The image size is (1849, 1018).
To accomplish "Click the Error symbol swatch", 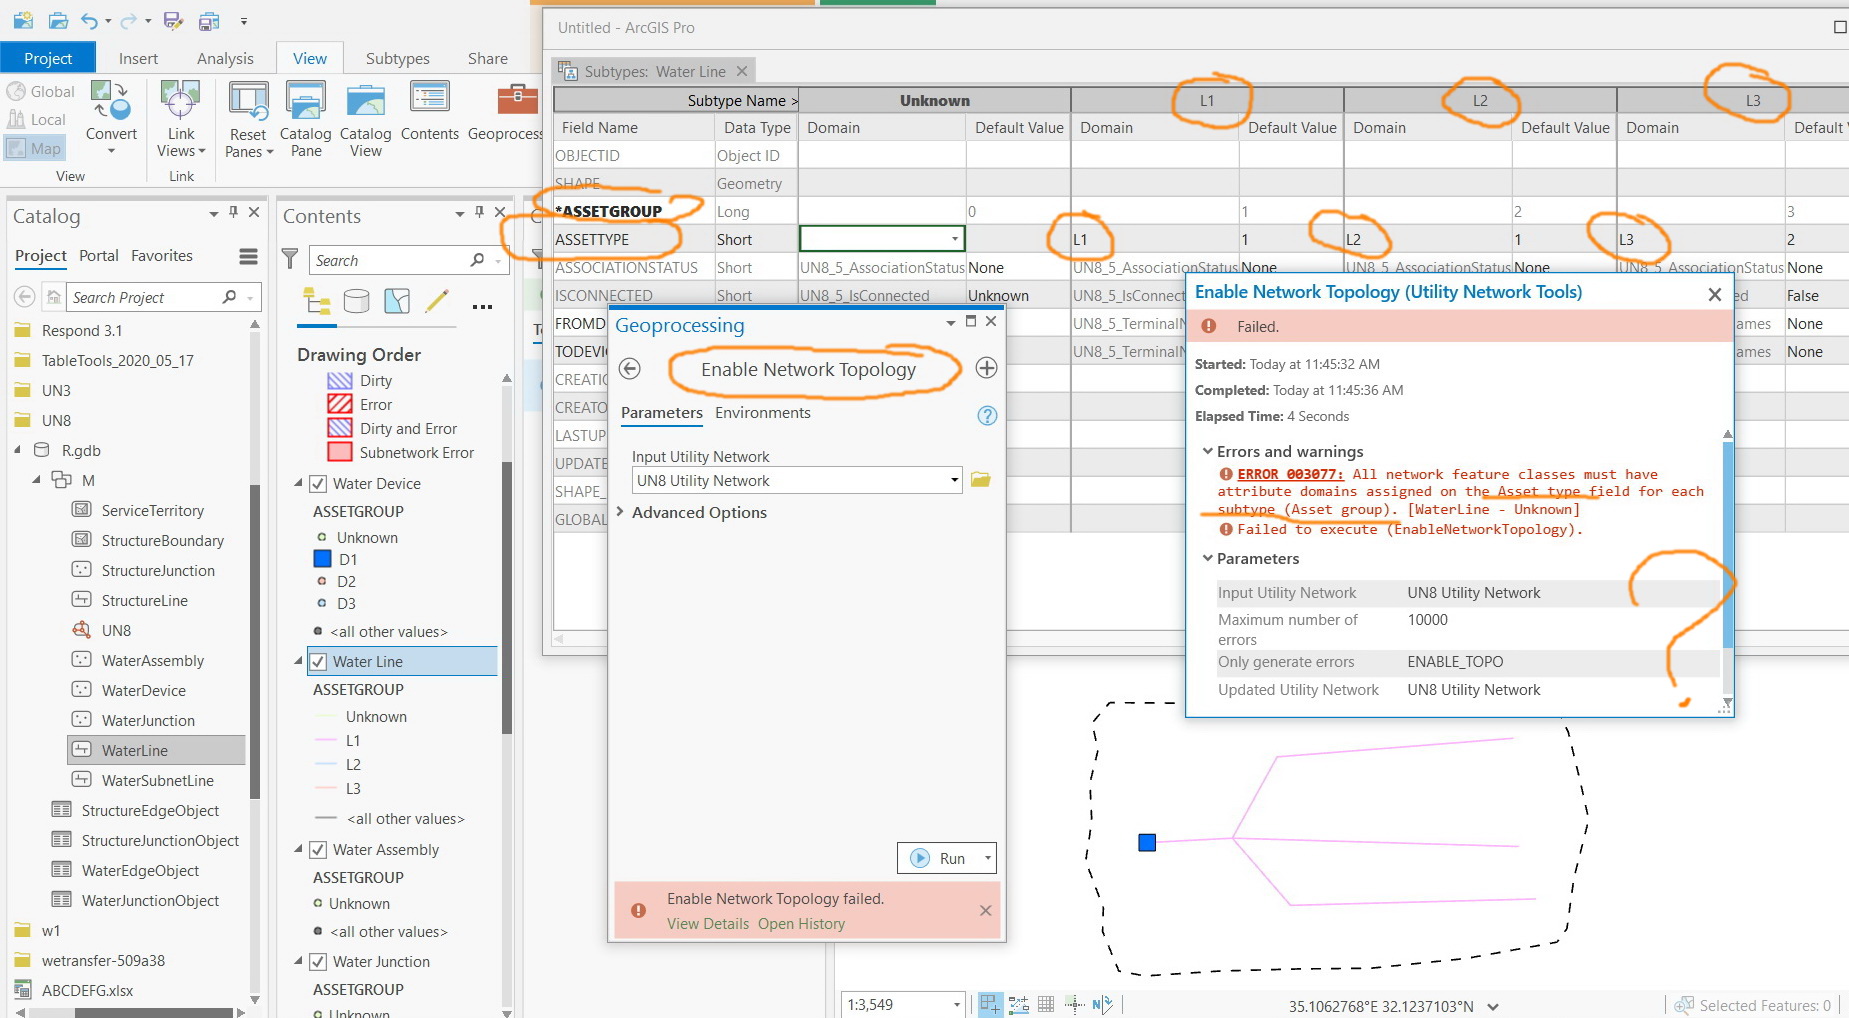I will pos(340,404).
